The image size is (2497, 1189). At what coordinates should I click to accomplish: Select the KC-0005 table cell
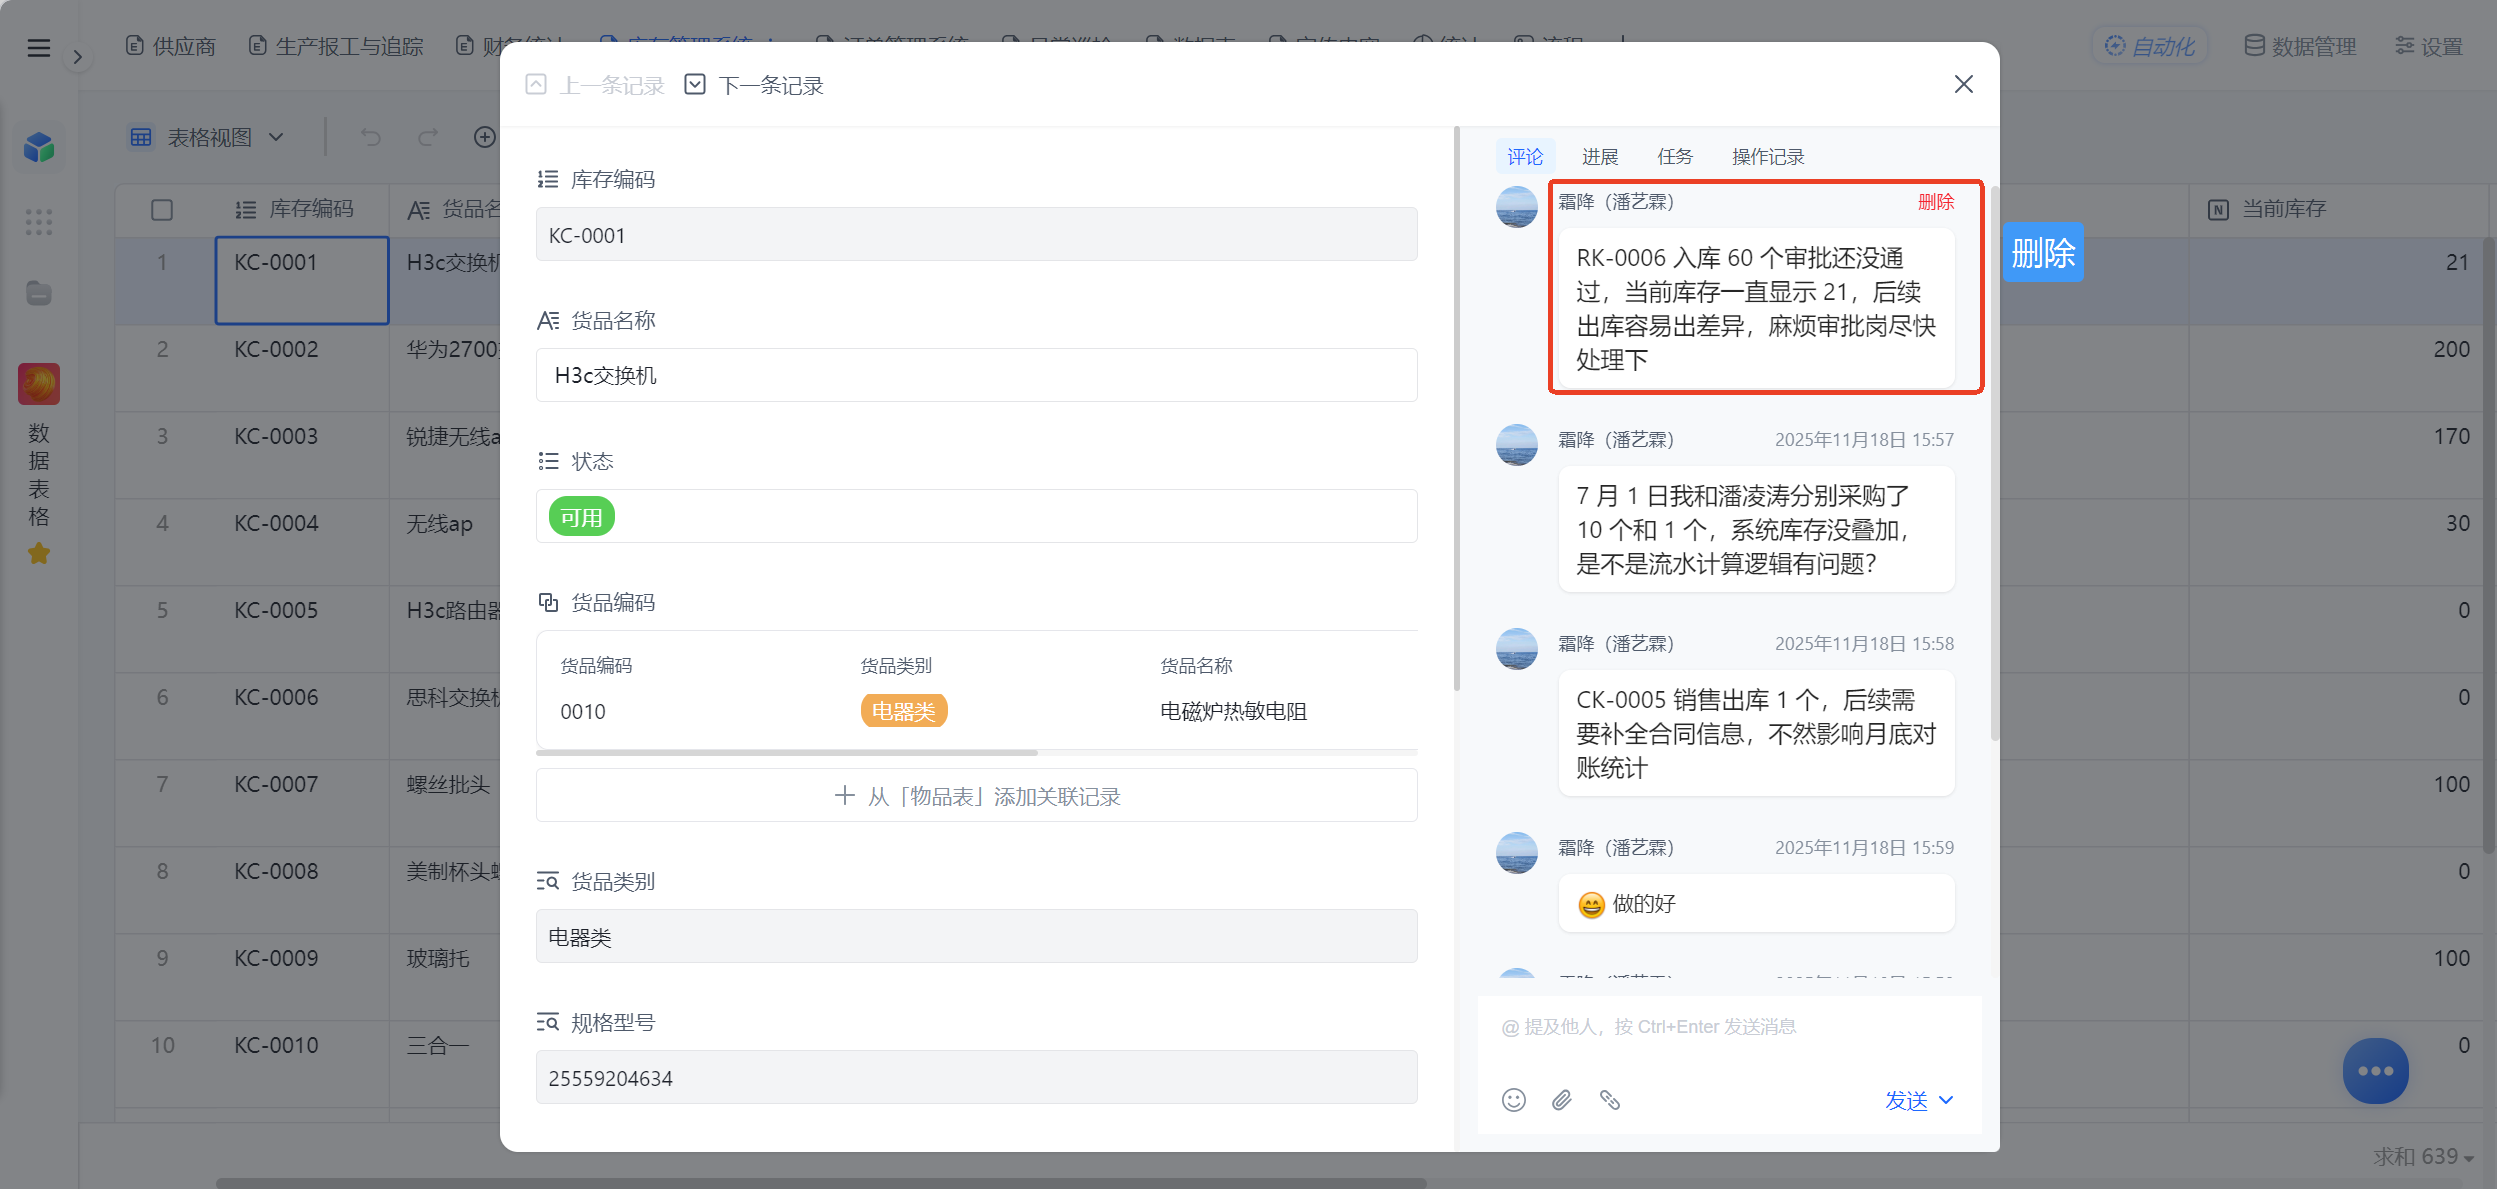coord(302,628)
